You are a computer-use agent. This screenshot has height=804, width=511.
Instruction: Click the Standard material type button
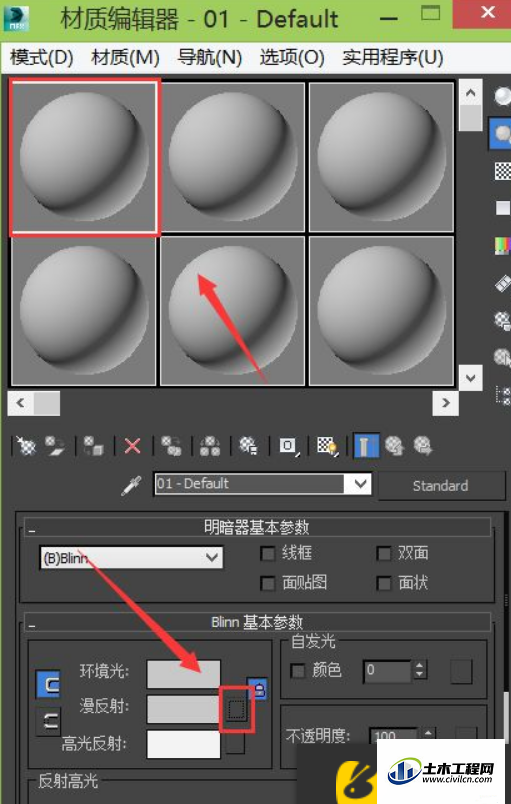[x=441, y=486]
